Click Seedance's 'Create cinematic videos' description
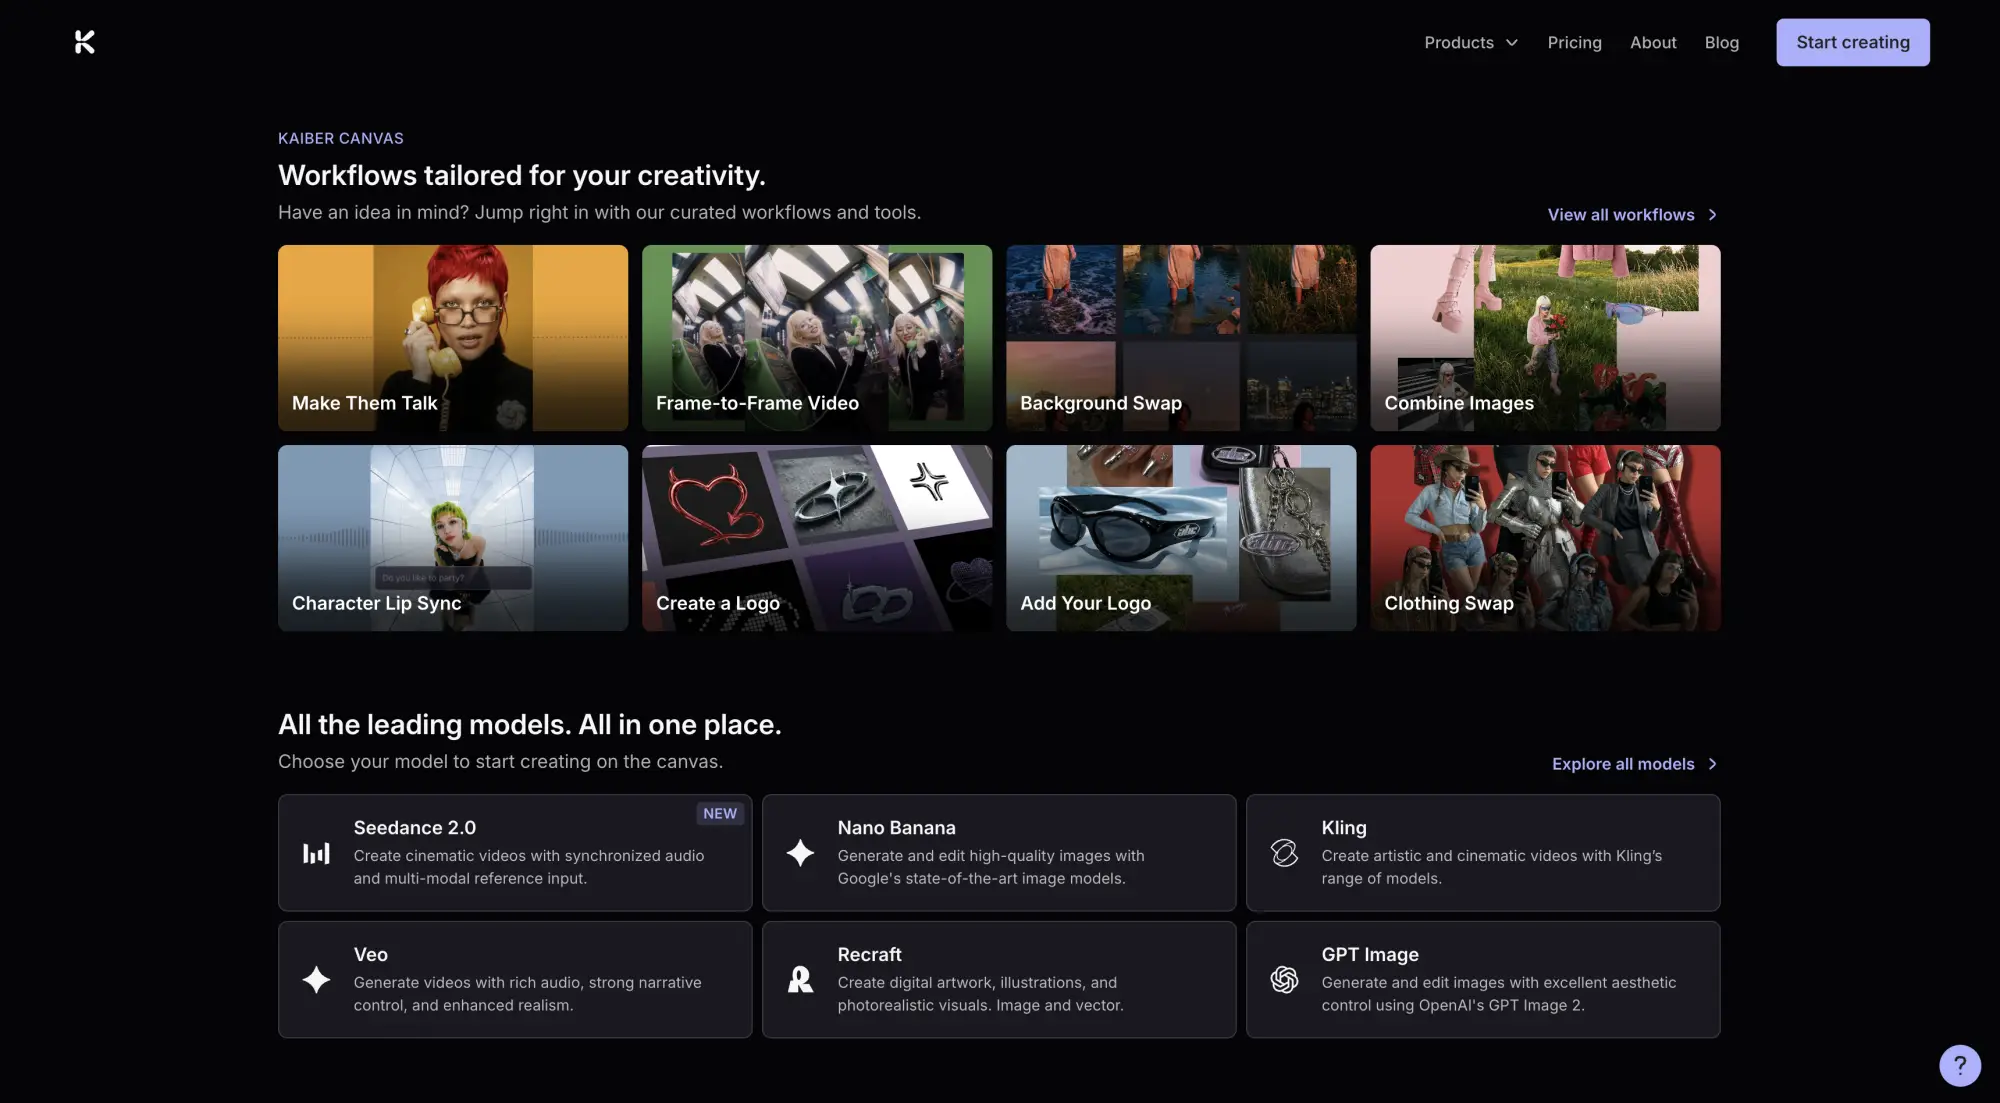The width and height of the screenshot is (2000, 1103). pos(528,867)
